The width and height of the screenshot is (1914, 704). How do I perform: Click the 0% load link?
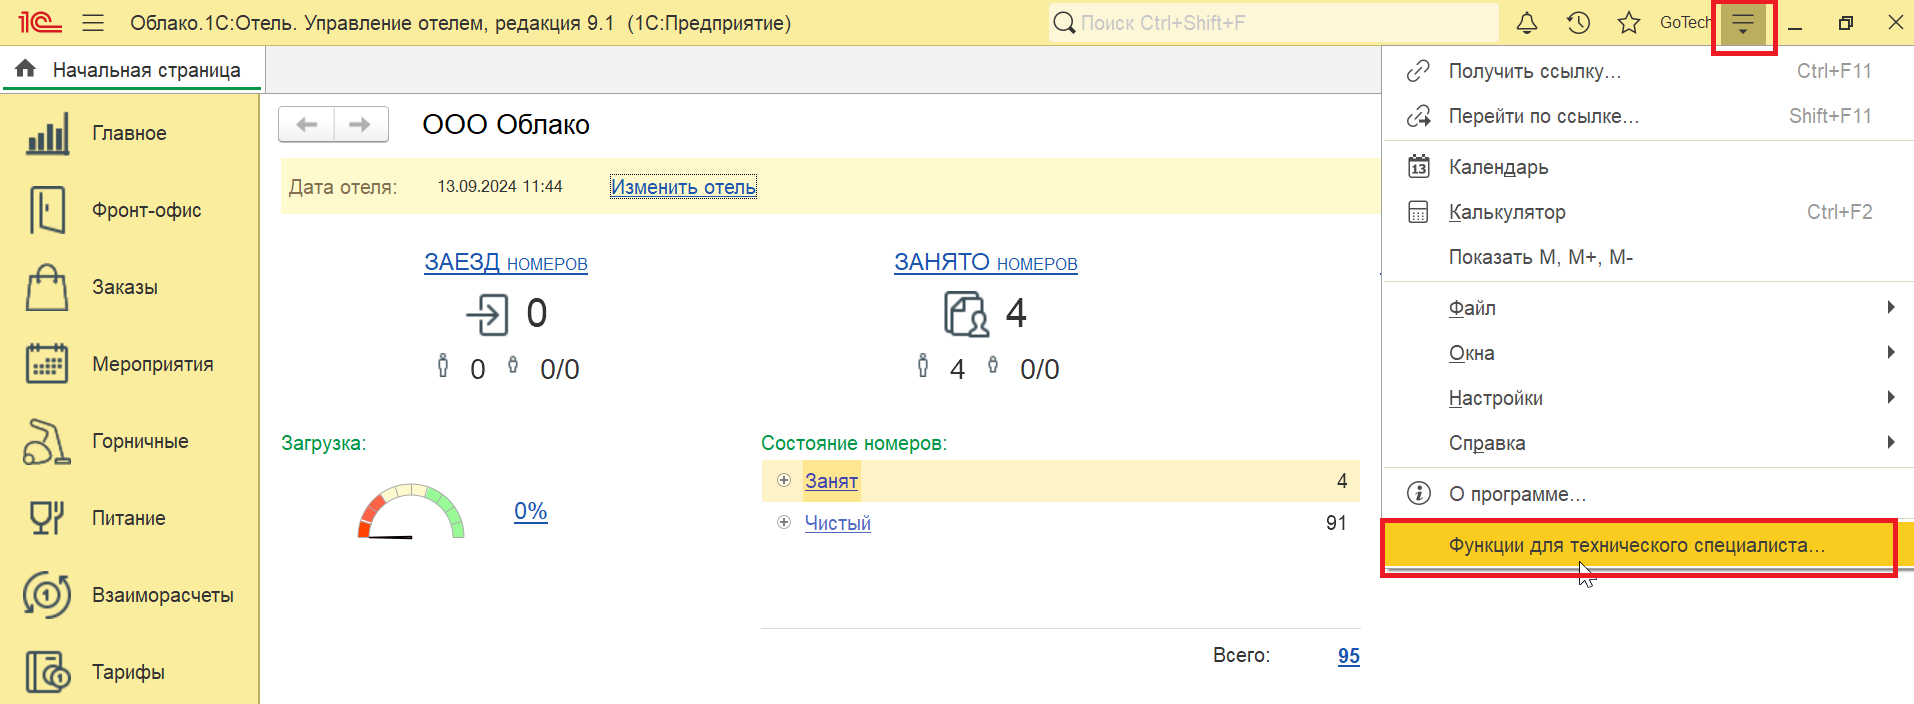(x=530, y=511)
